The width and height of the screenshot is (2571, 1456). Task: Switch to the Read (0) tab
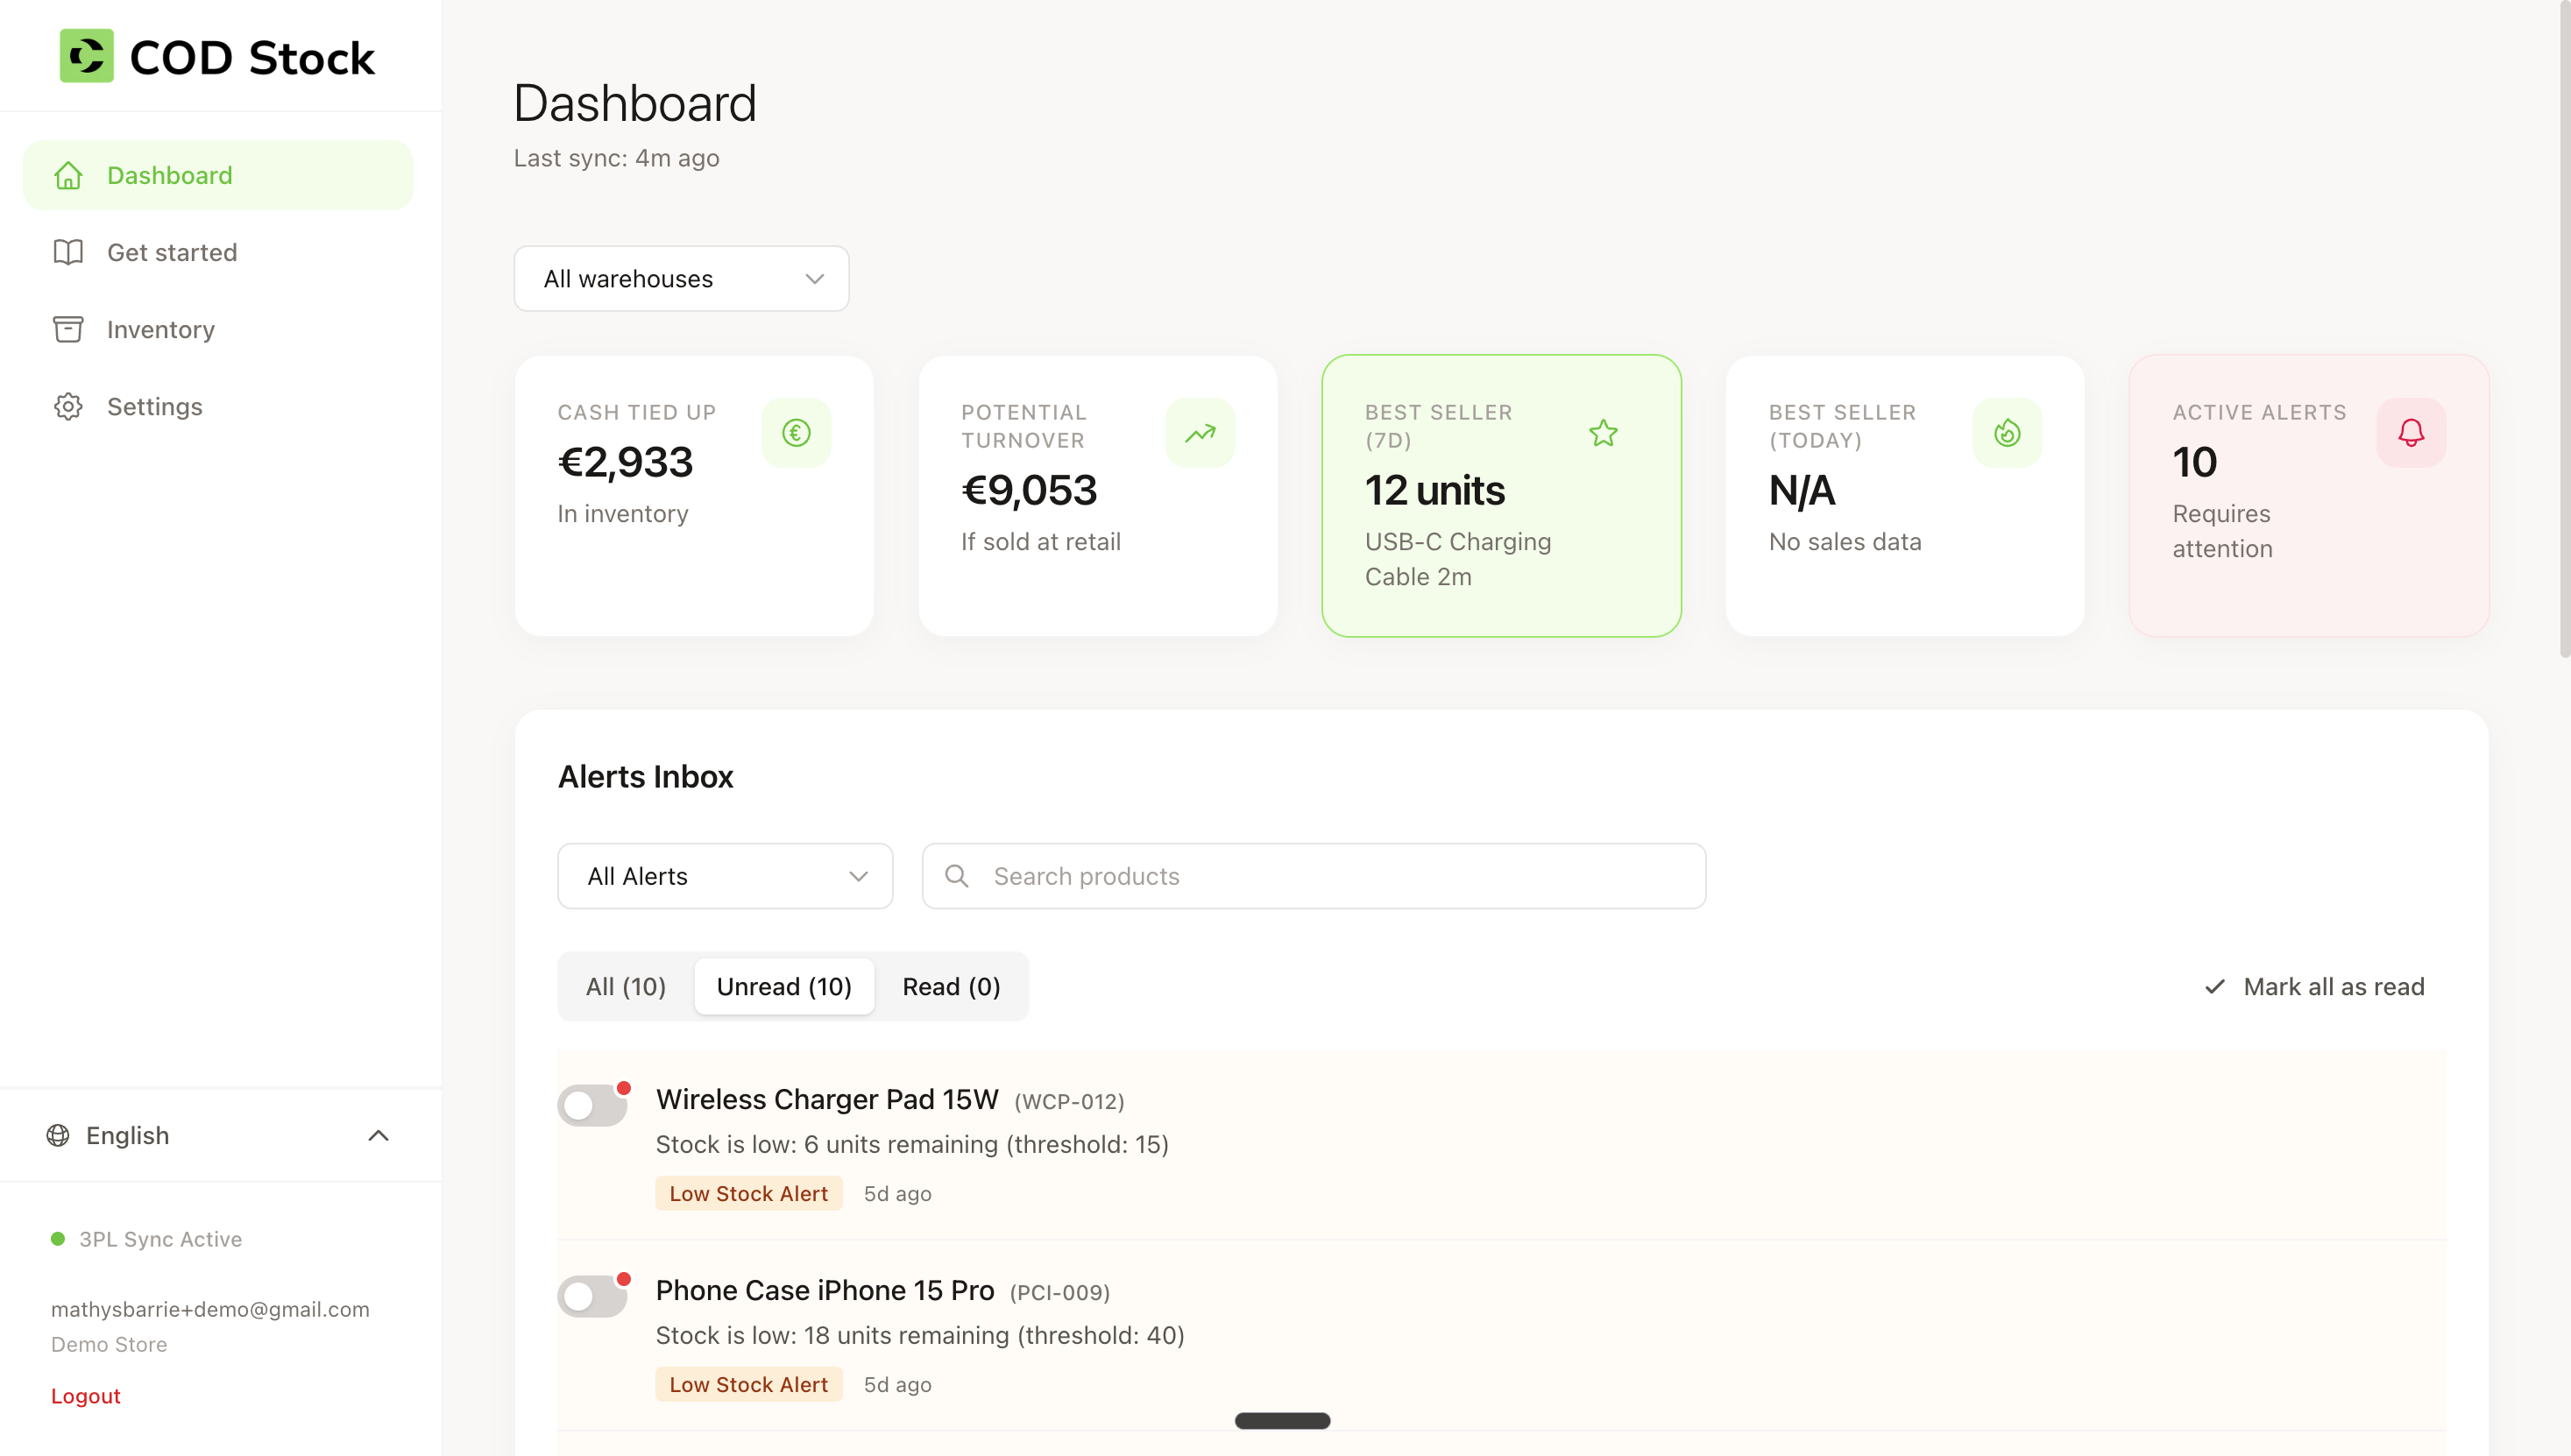(x=950, y=986)
